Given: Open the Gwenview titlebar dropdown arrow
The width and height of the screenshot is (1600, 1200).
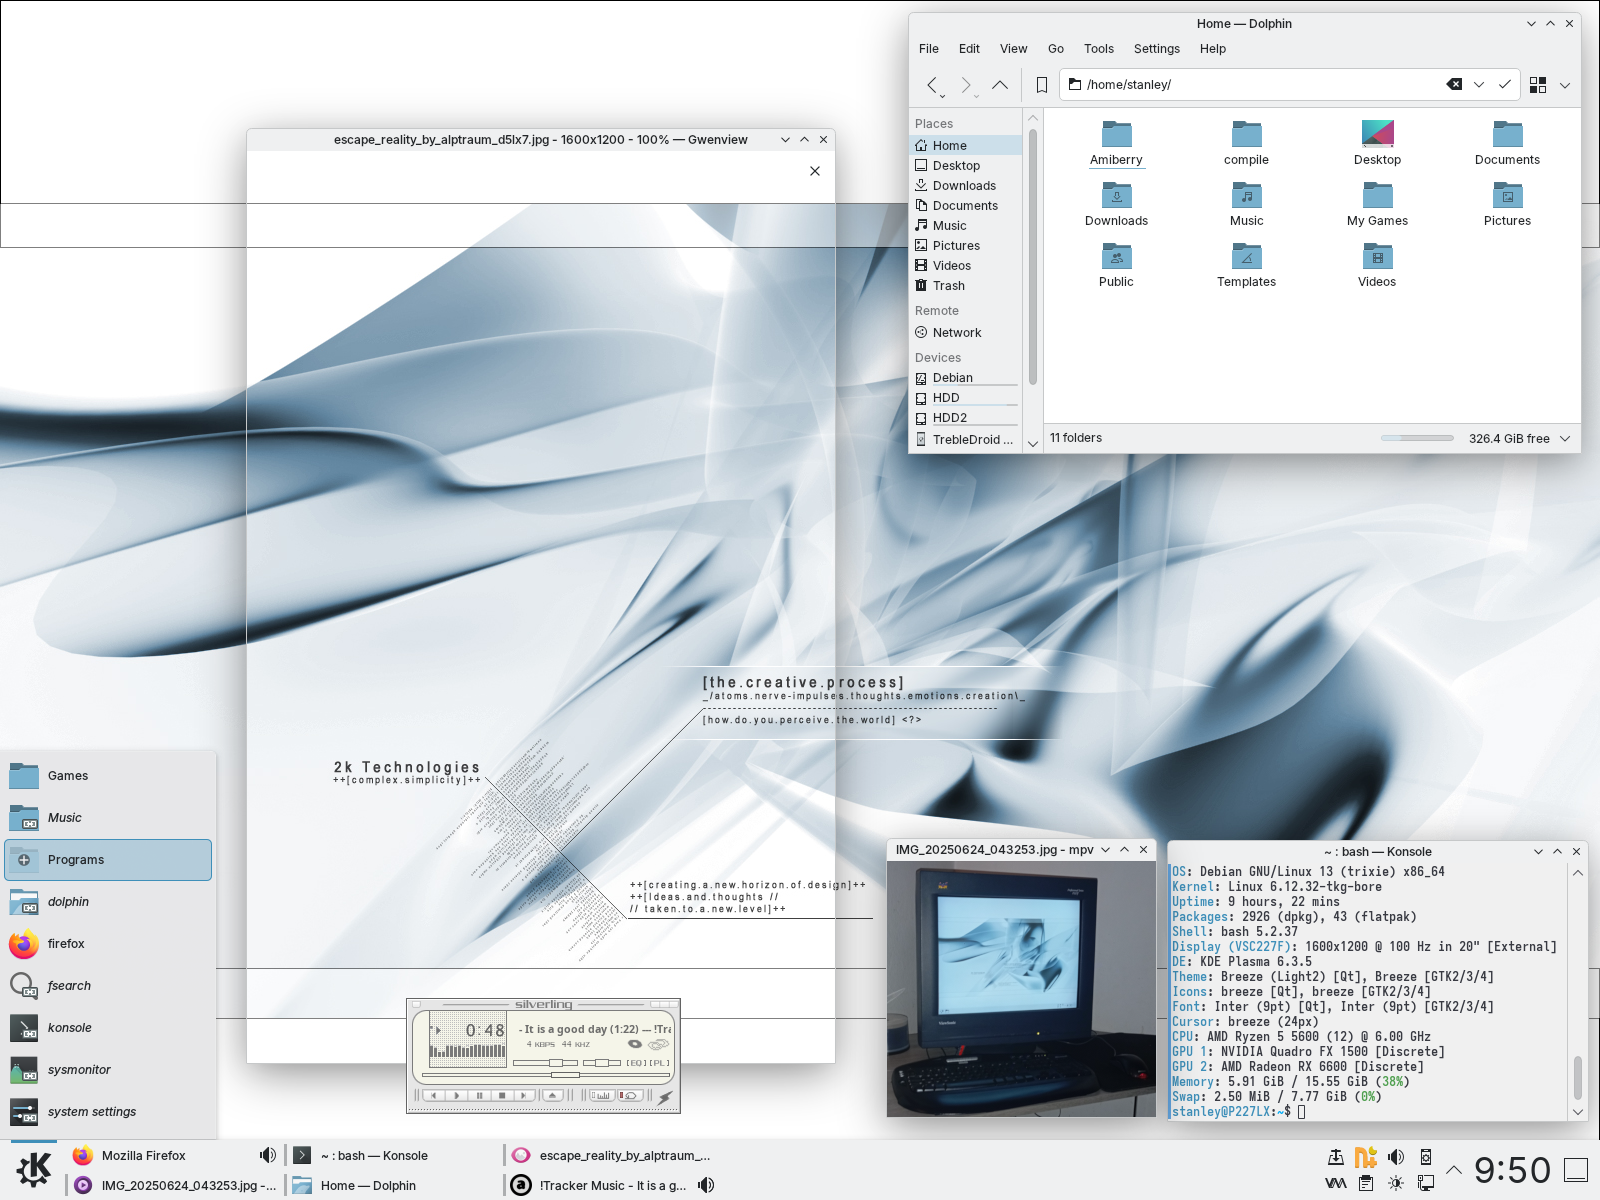Looking at the screenshot, I should point(785,140).
